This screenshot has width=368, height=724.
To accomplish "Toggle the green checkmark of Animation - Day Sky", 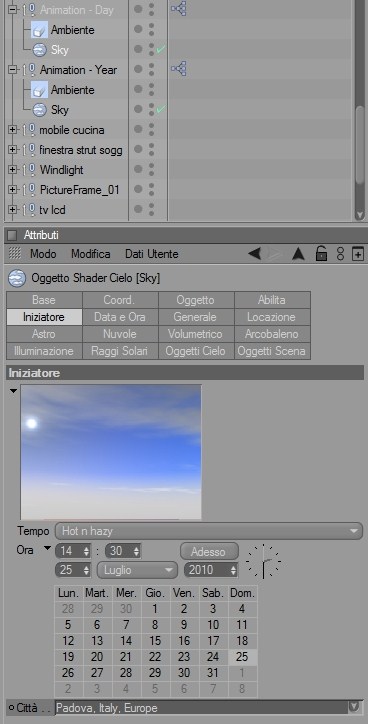I will 161,50.
